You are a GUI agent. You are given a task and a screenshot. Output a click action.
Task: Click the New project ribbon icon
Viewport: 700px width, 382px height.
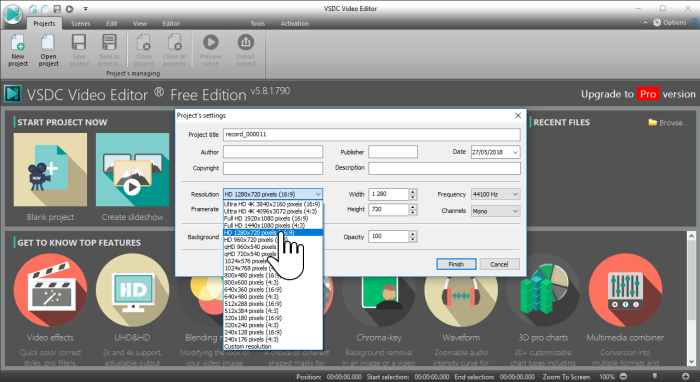click(18, 42)
